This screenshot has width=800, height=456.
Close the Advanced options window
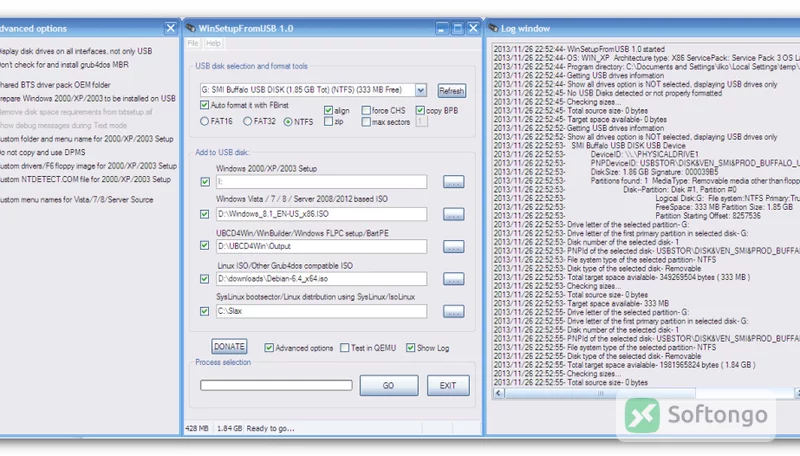click(x=170, y=28)
